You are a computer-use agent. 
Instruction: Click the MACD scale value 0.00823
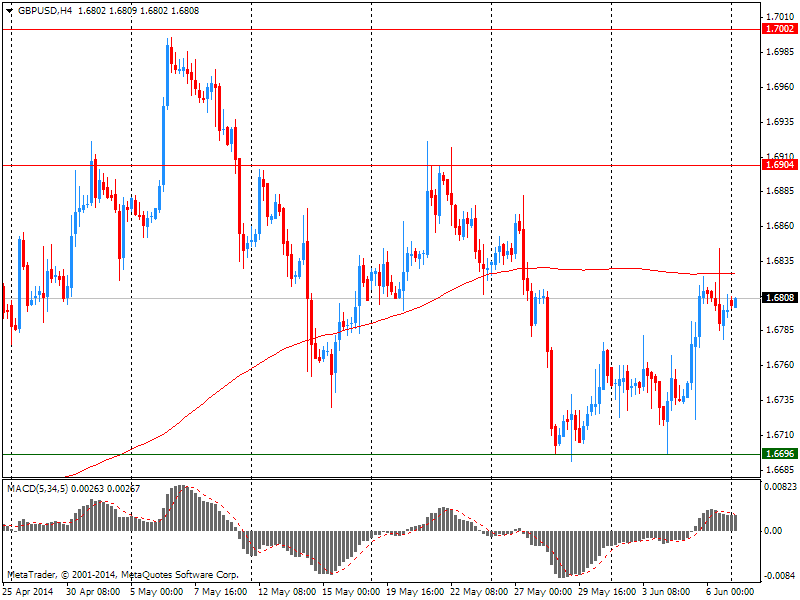click(780, 487)
